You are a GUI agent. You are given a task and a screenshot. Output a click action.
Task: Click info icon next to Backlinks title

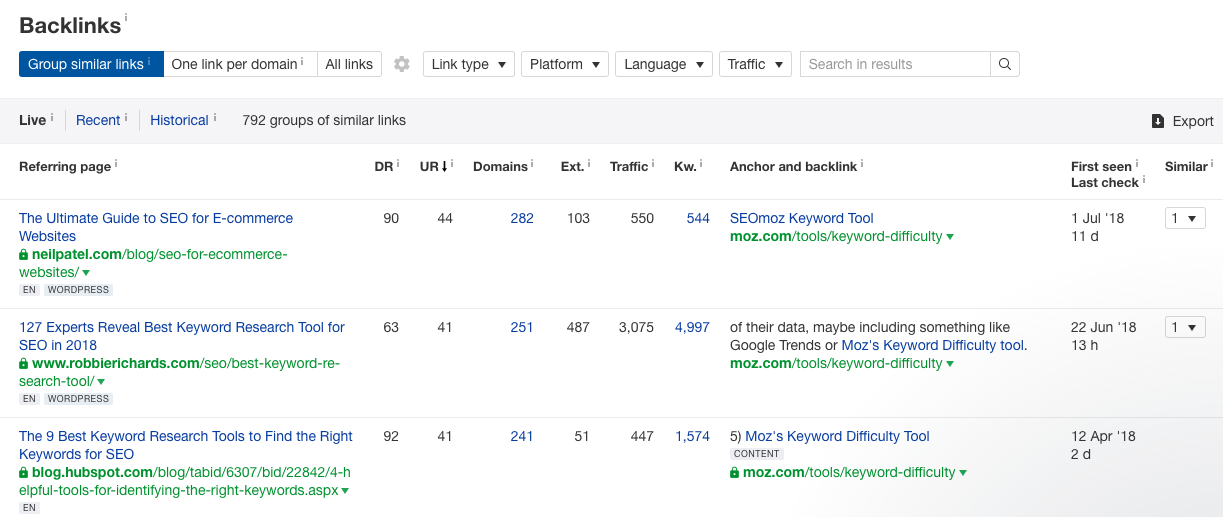(x=127, y=18)
